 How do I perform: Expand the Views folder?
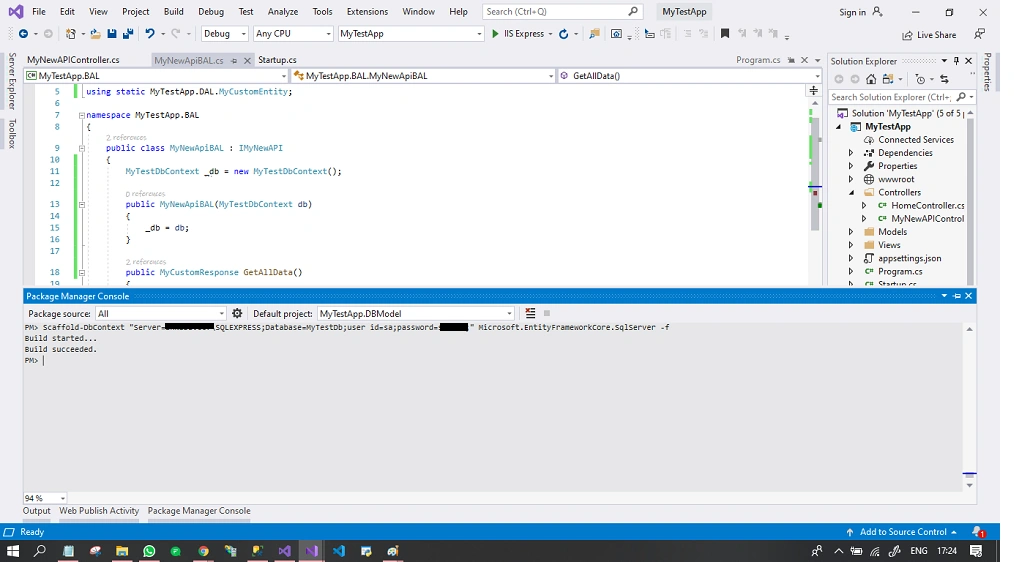tap(851, 245)
